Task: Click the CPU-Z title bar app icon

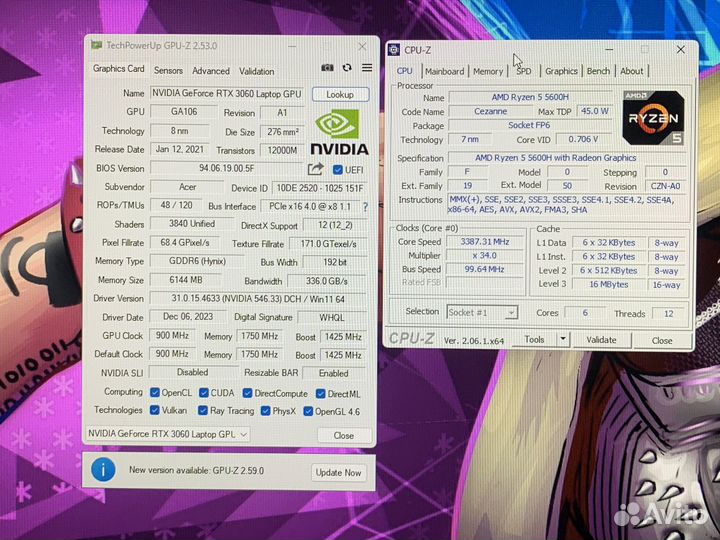Action: click(394, 50)
